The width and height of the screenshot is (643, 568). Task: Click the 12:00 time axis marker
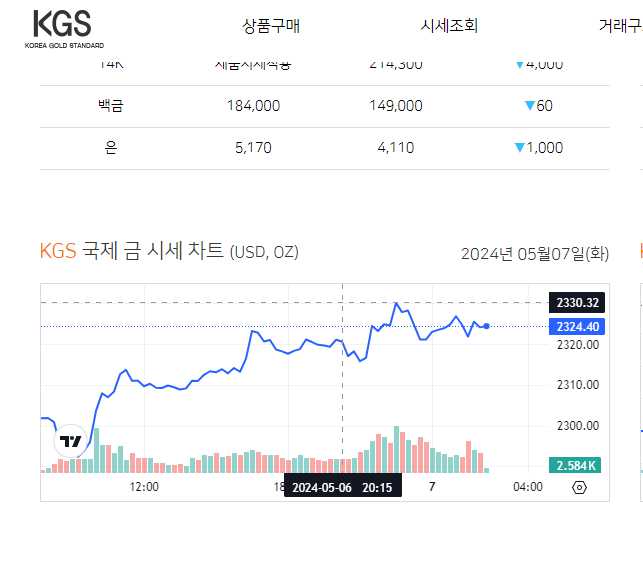click(x=144, y=487)
